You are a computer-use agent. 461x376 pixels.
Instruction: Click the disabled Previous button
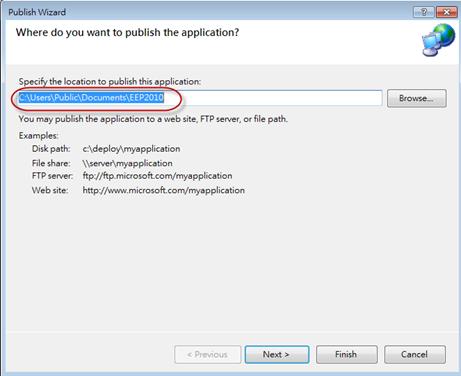pos(207,354)
